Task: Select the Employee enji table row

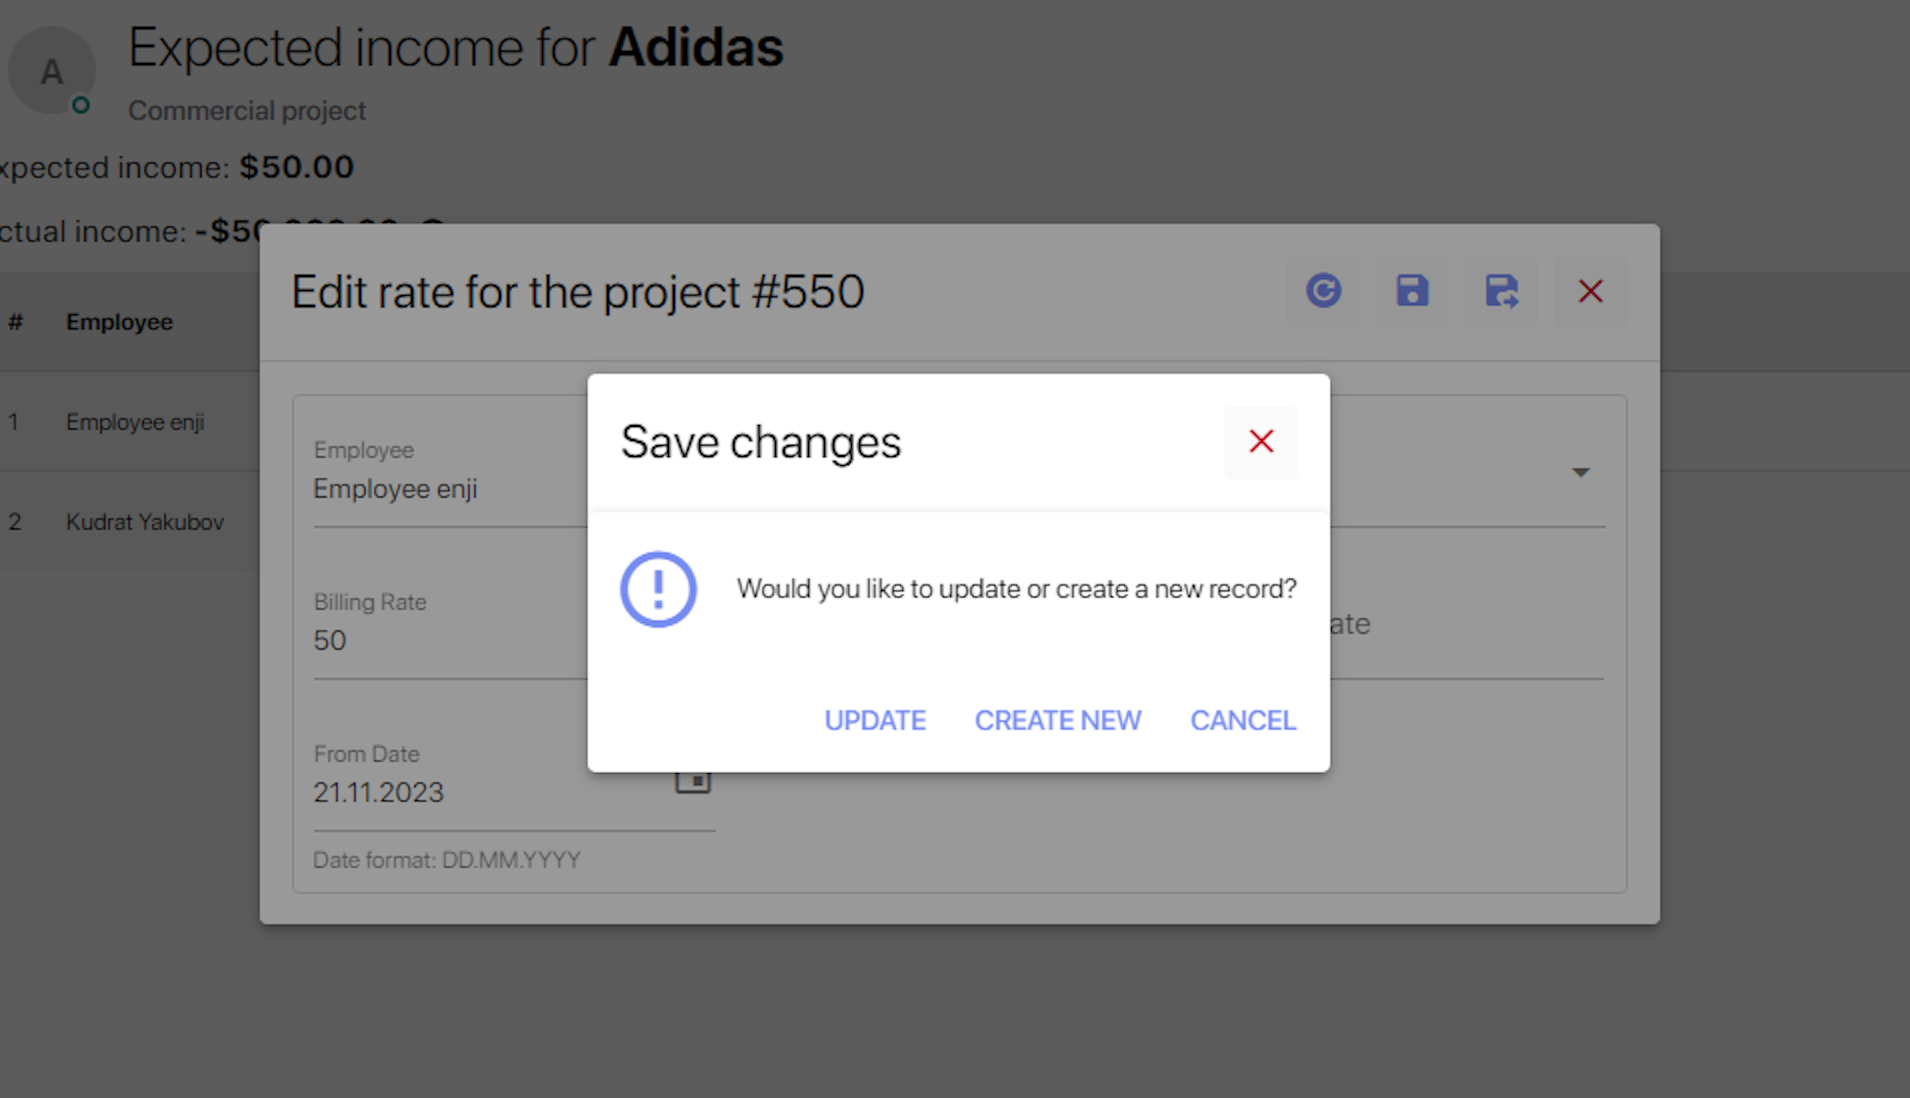Action: coord(135,422)
